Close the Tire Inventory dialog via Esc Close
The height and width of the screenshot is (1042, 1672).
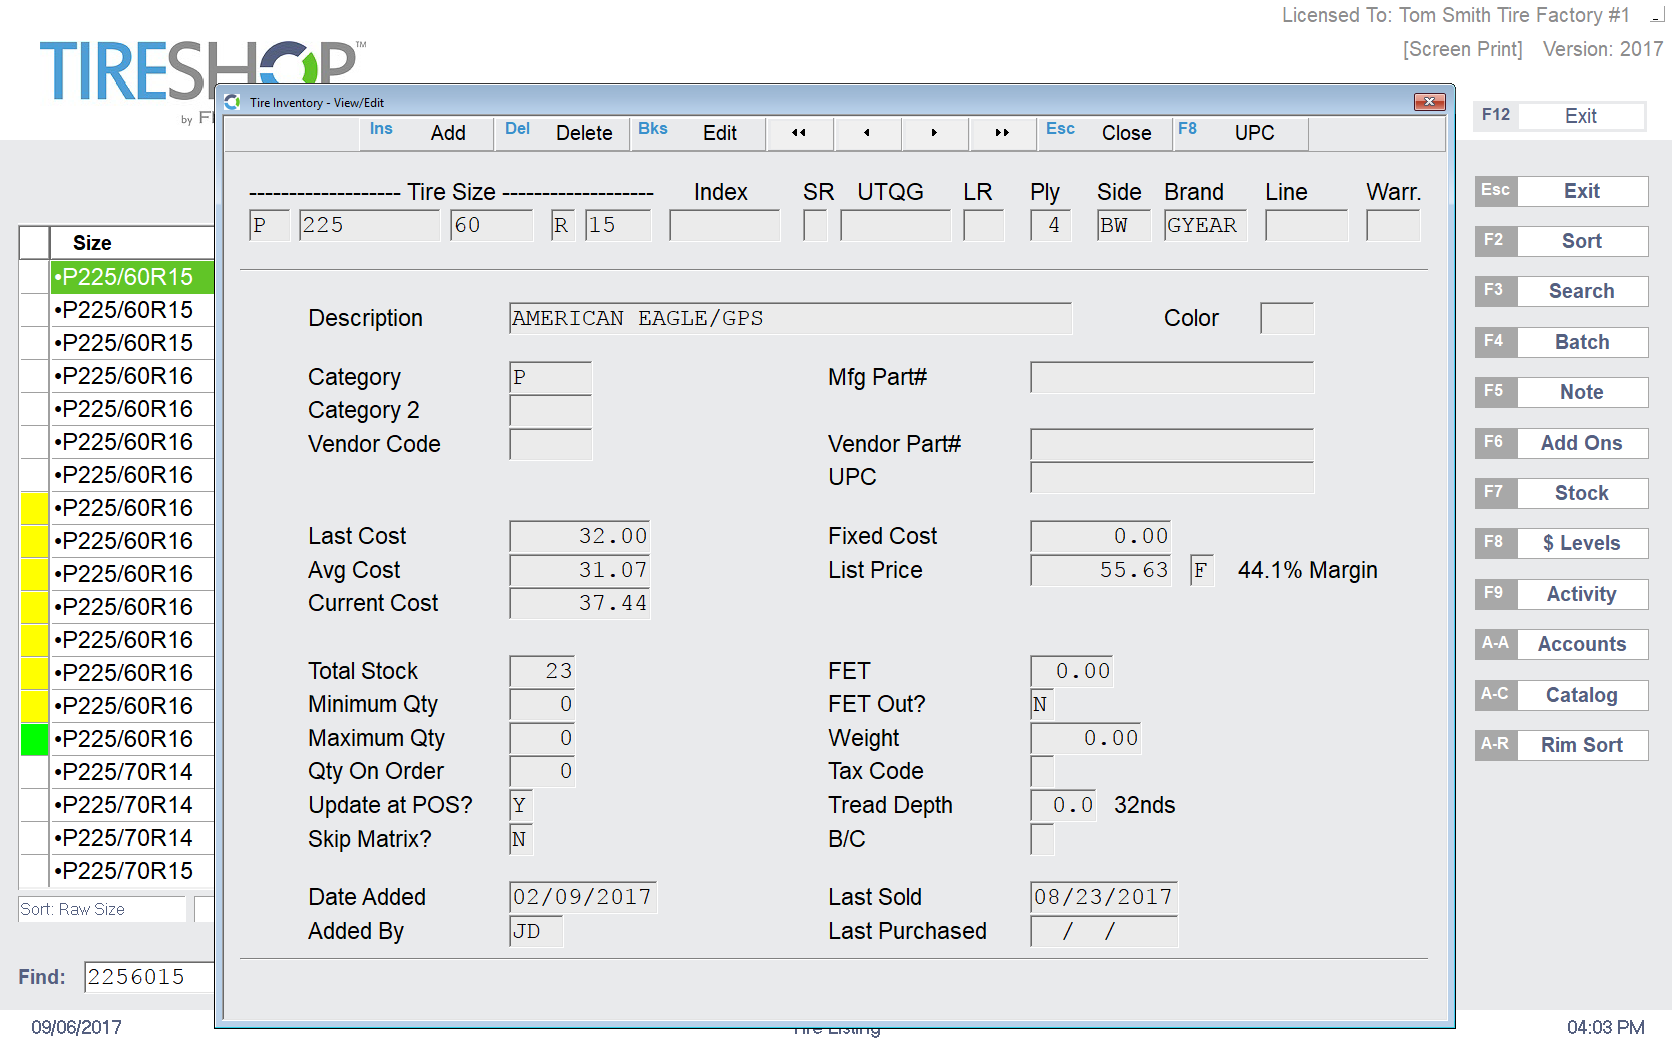tap(1104, 133)
